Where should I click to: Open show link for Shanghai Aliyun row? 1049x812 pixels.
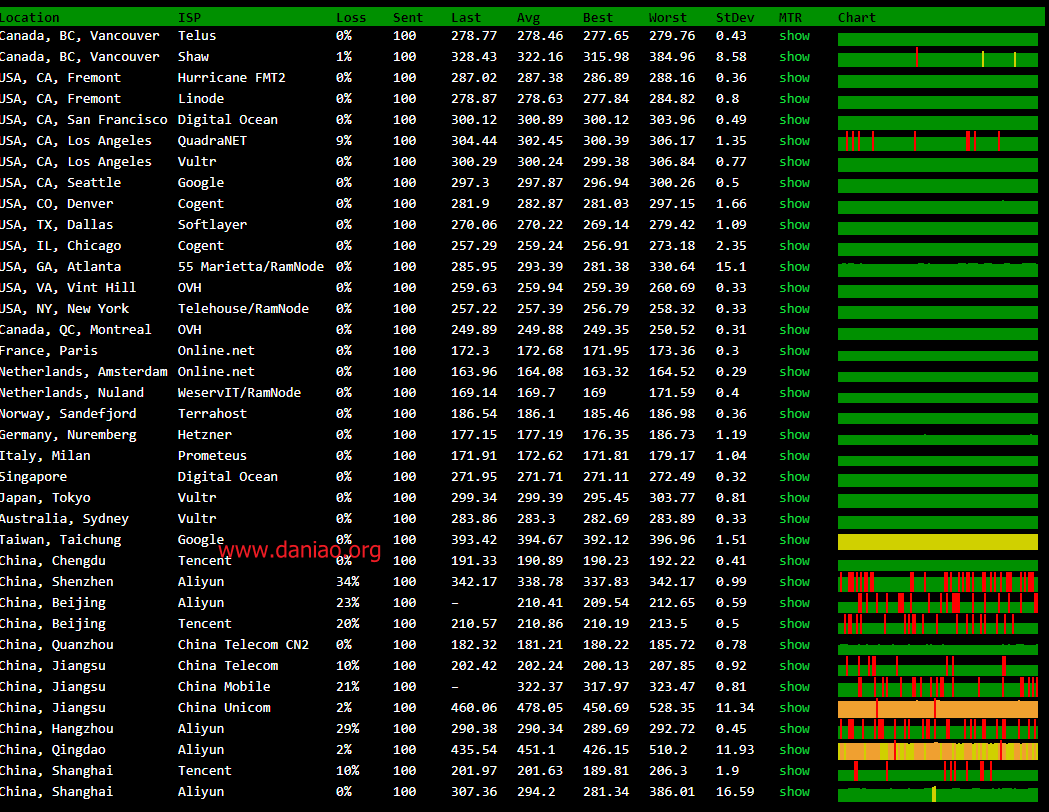[x=794, y=792]
